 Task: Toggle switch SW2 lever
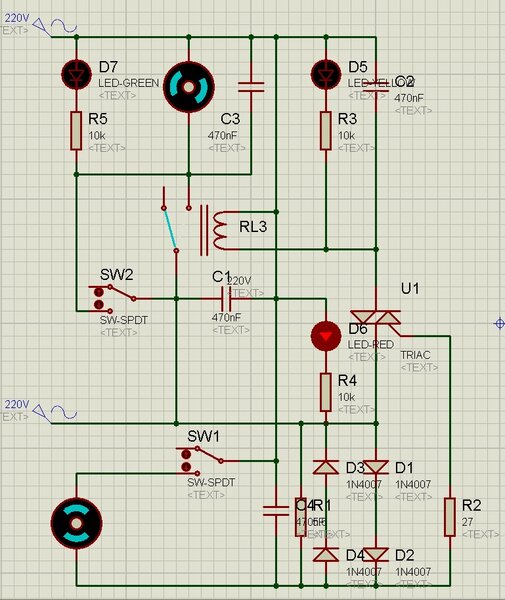pyautogui.click(x=122, y=292)
